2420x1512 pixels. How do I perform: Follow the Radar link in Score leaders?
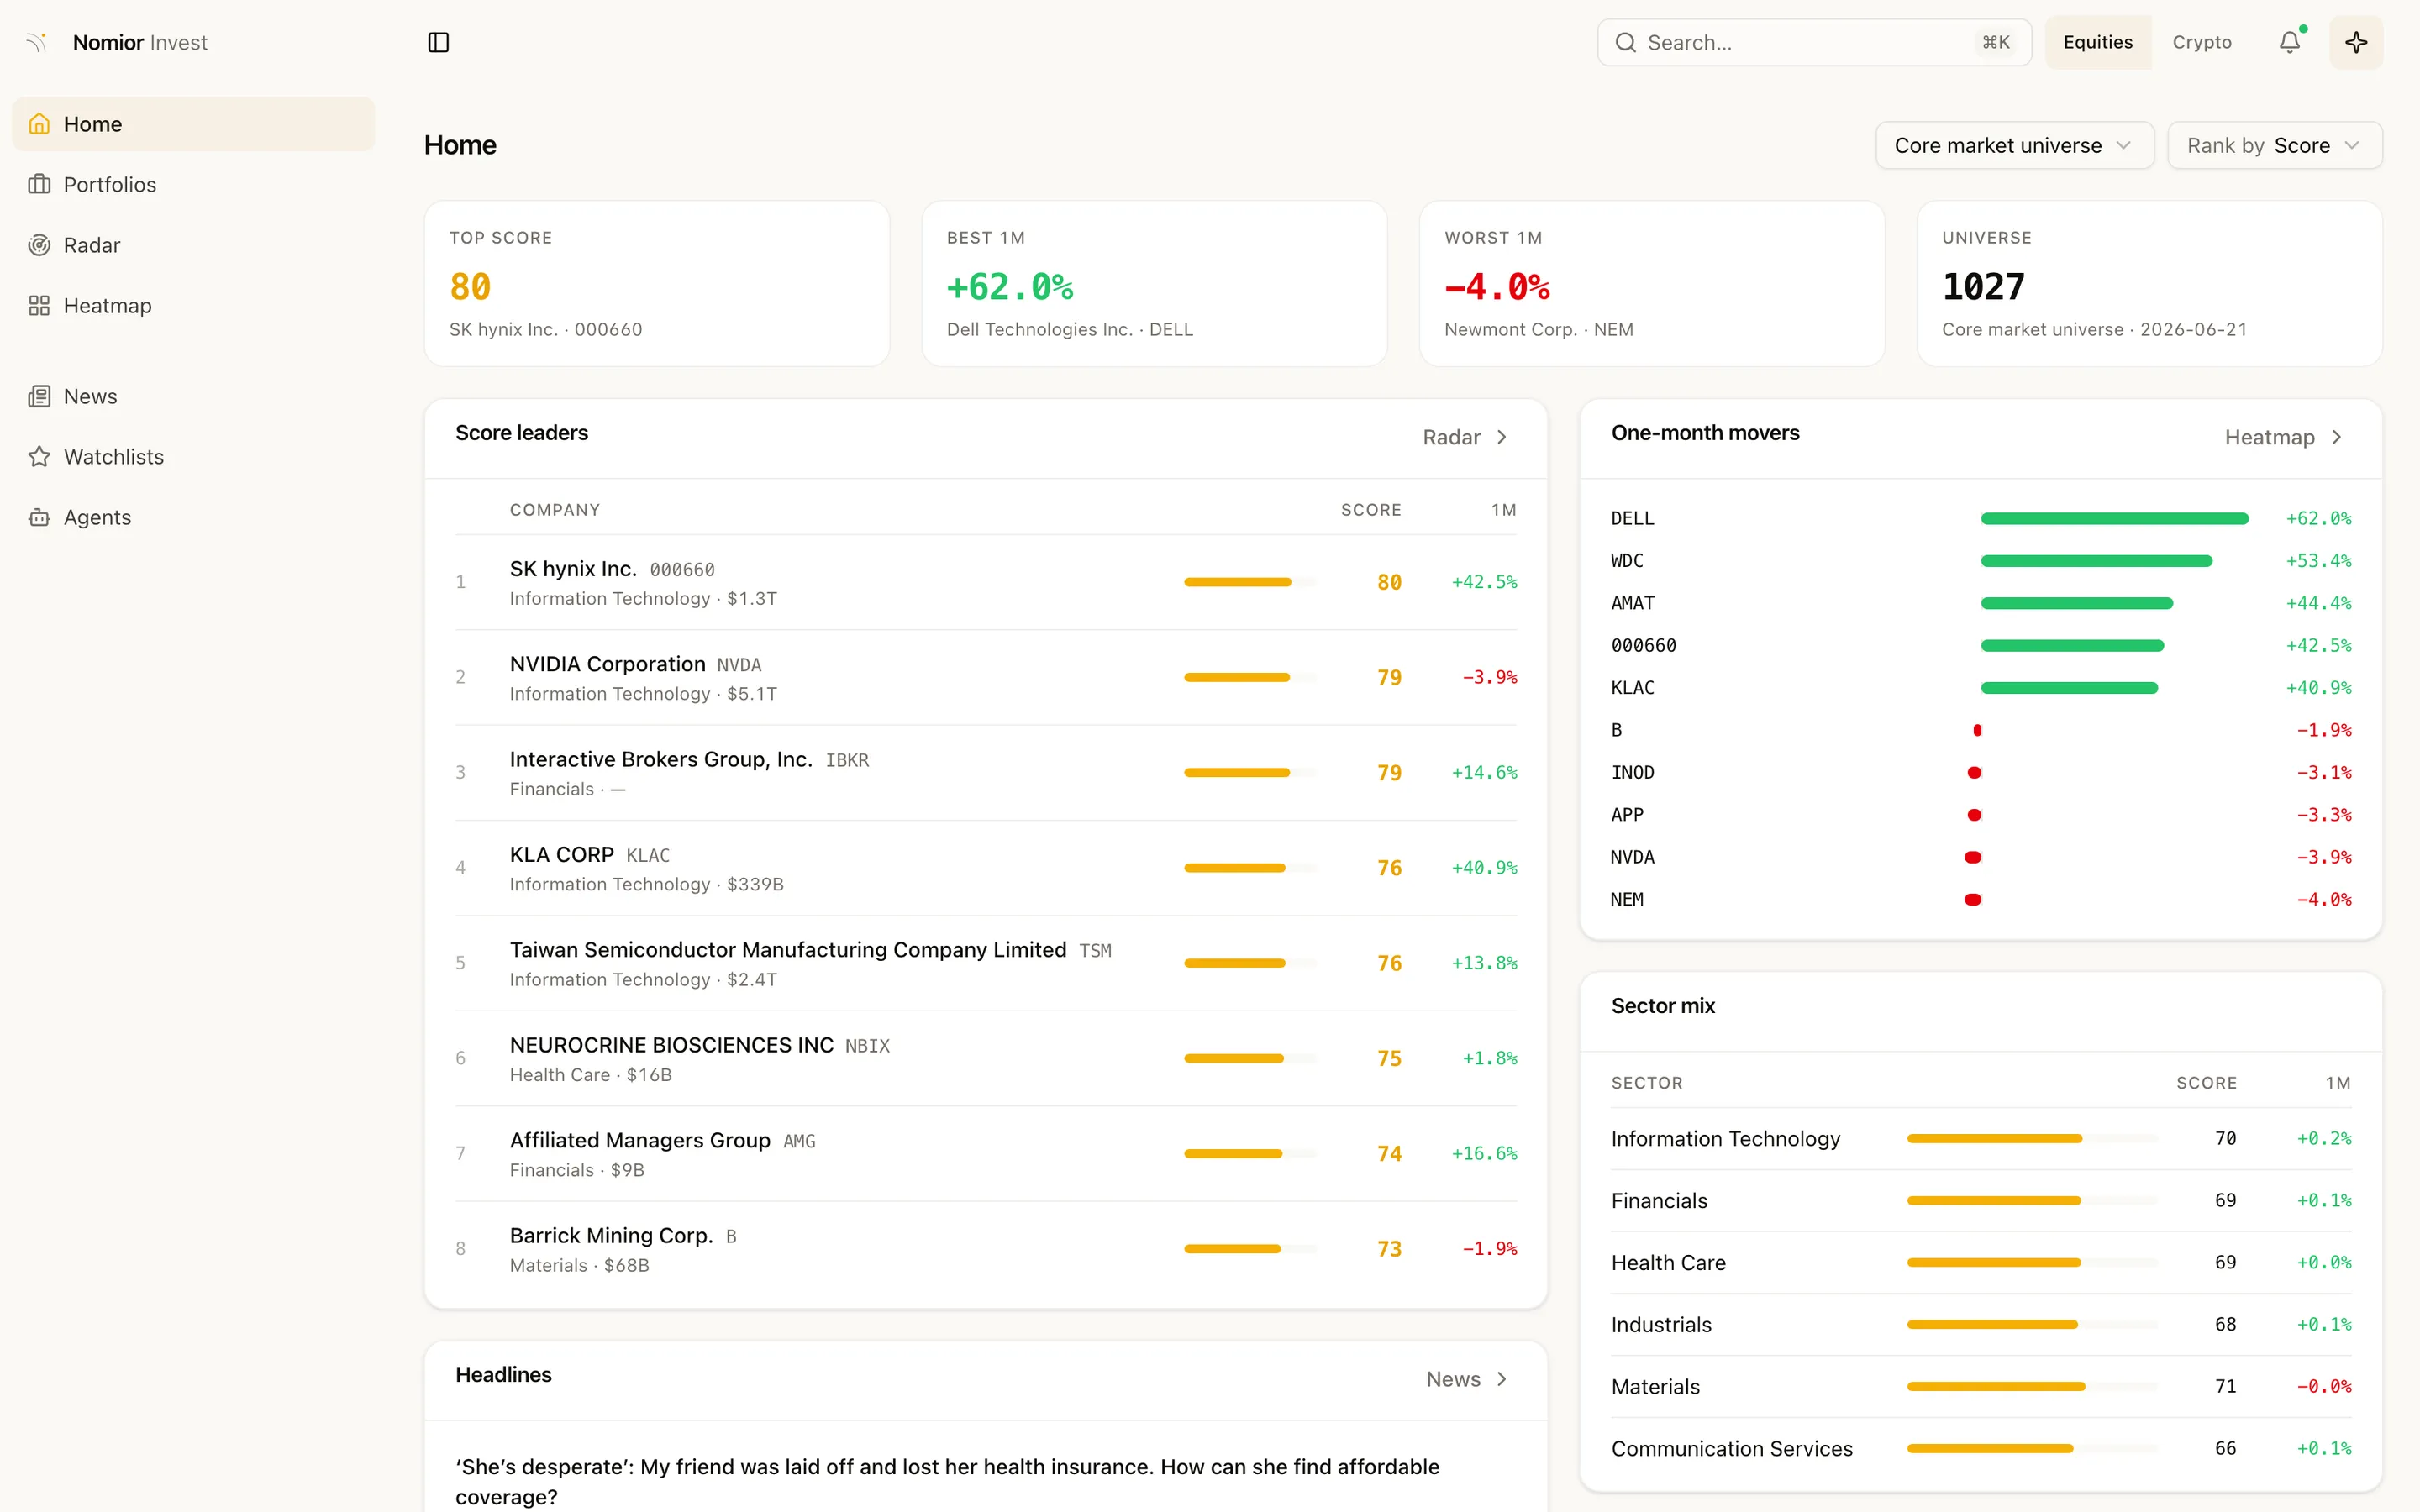click(1464, 437)
